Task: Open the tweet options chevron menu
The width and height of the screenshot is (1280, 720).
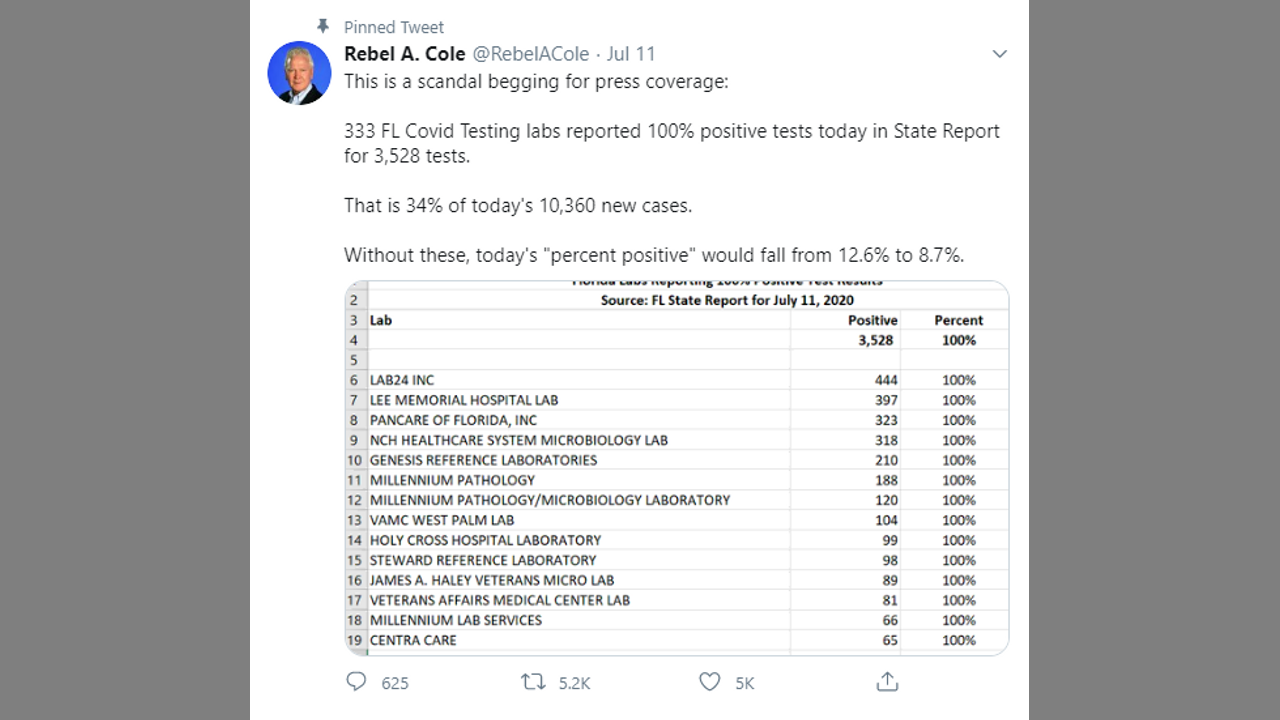Action: (999, 54)
